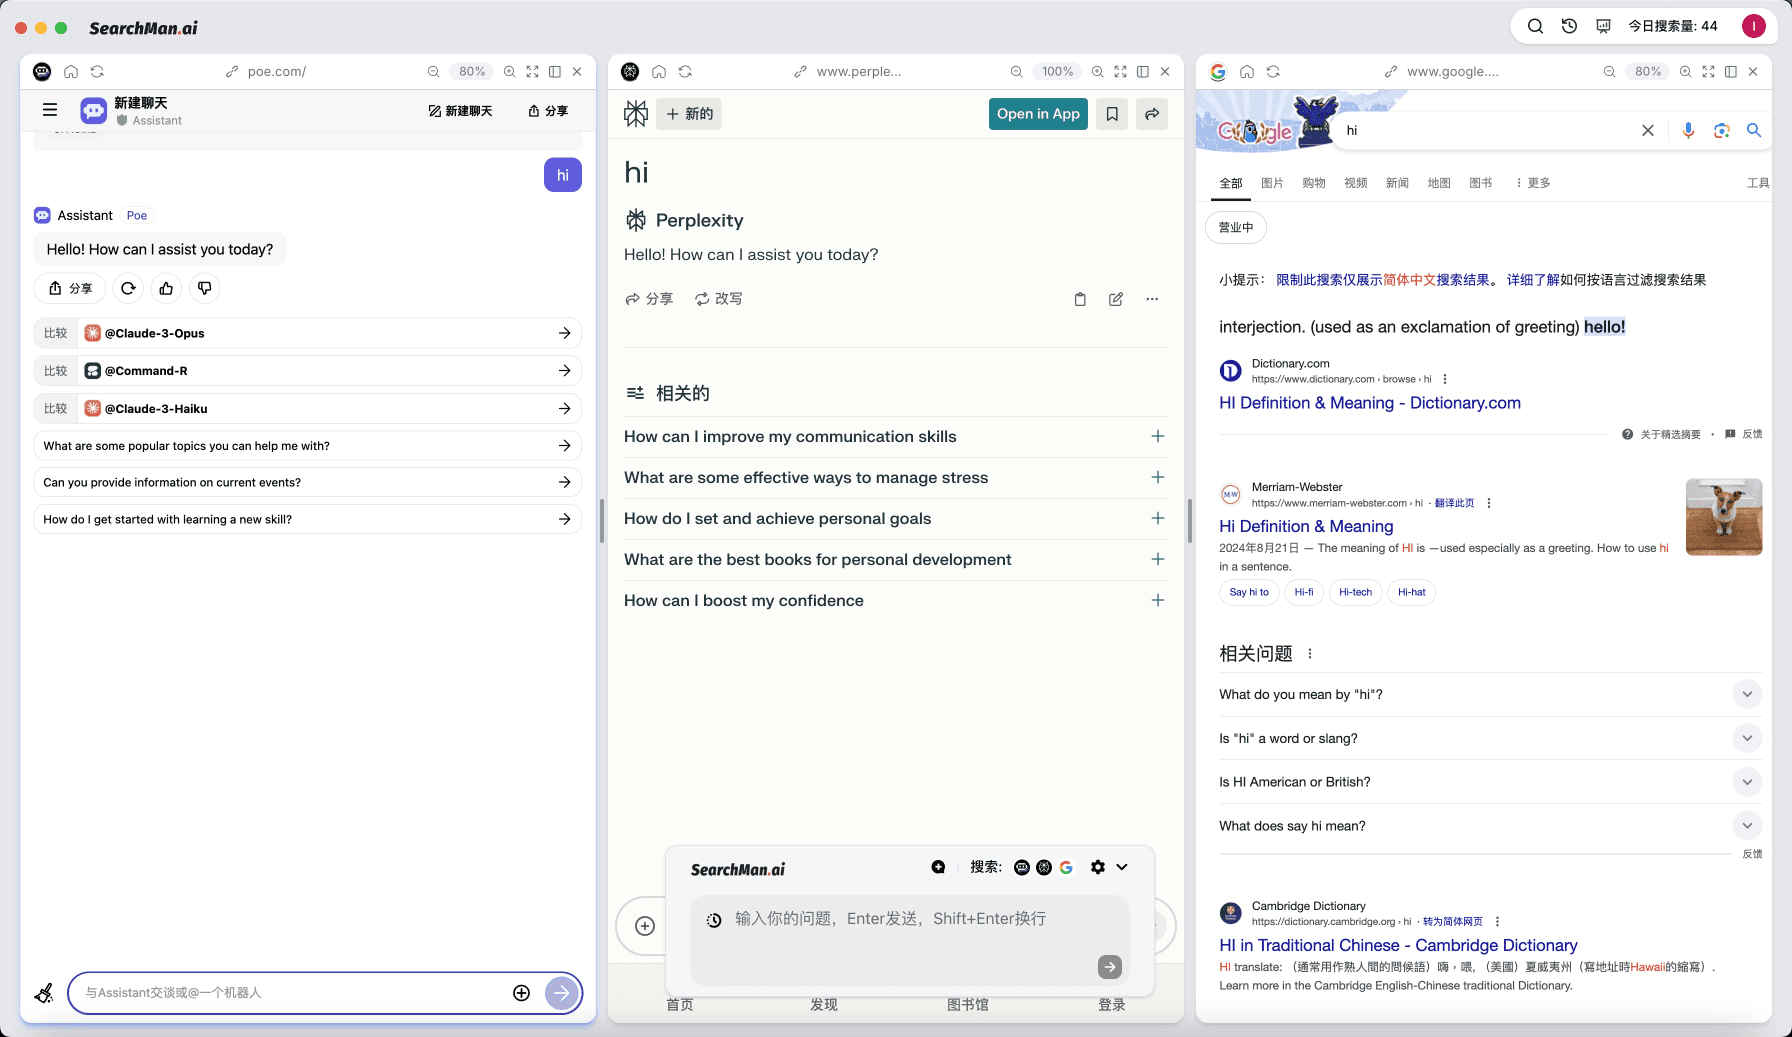
Task: Open the Poe hamburger menu
Action: click(50, 109)
